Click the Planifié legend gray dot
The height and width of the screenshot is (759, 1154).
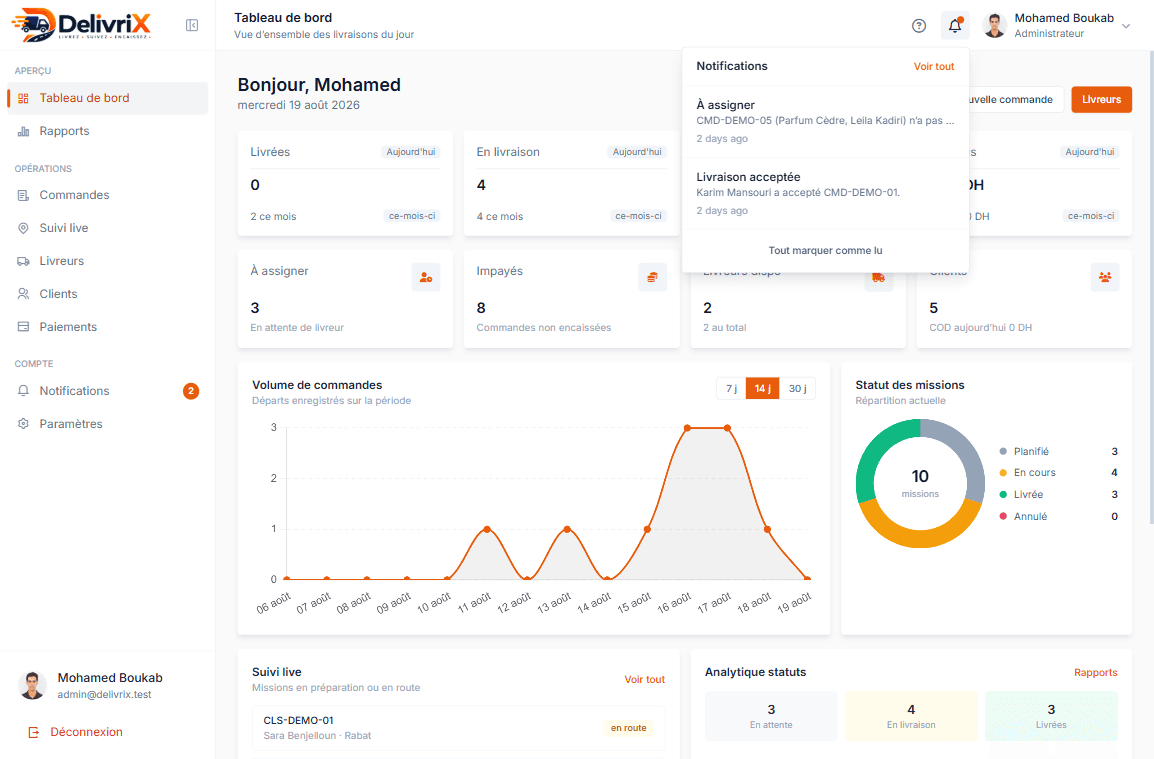click(x=1003, y=451)
